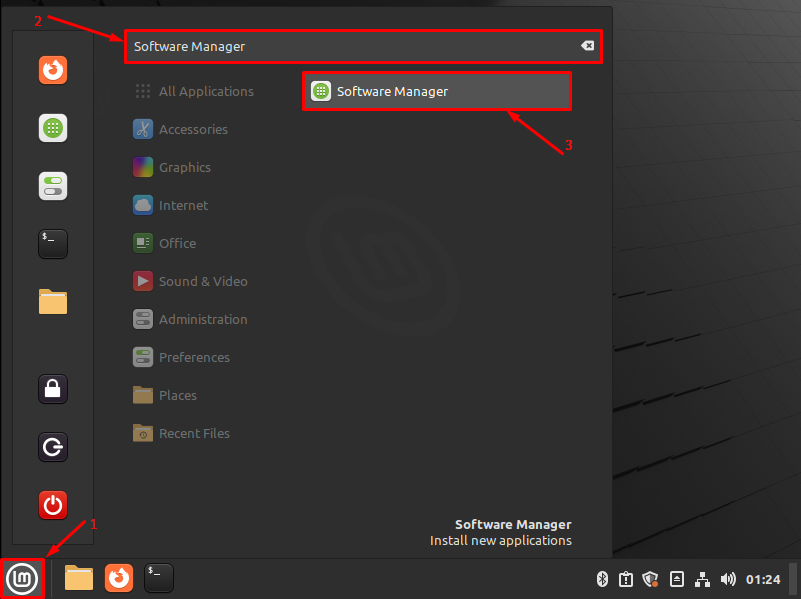
Task: Clear the search box text
Action: tap(588, 46)
